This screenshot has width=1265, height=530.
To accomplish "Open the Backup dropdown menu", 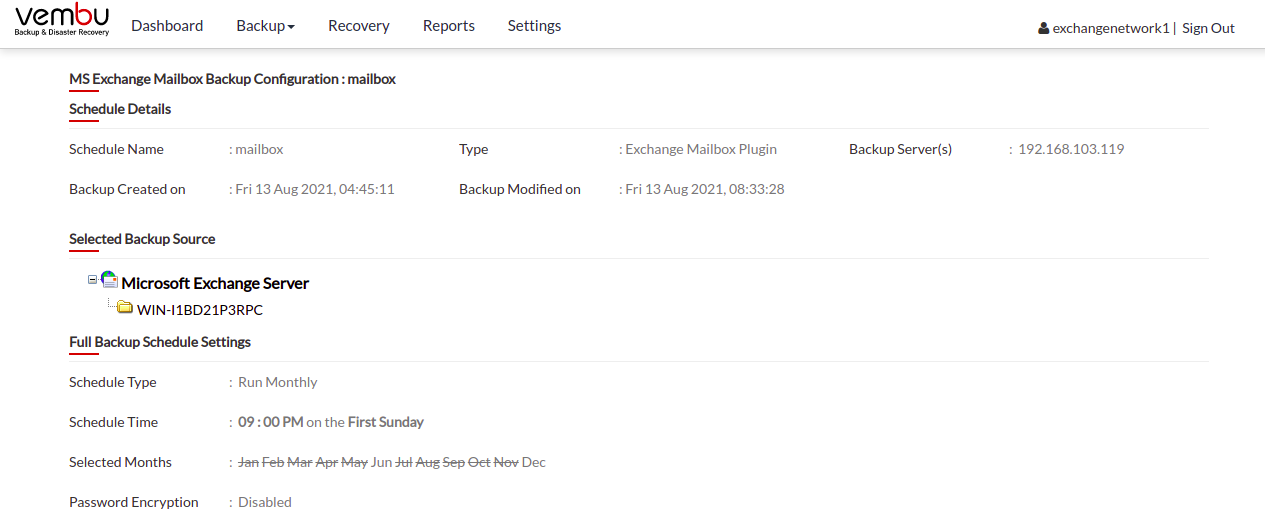I will point(265,26).
